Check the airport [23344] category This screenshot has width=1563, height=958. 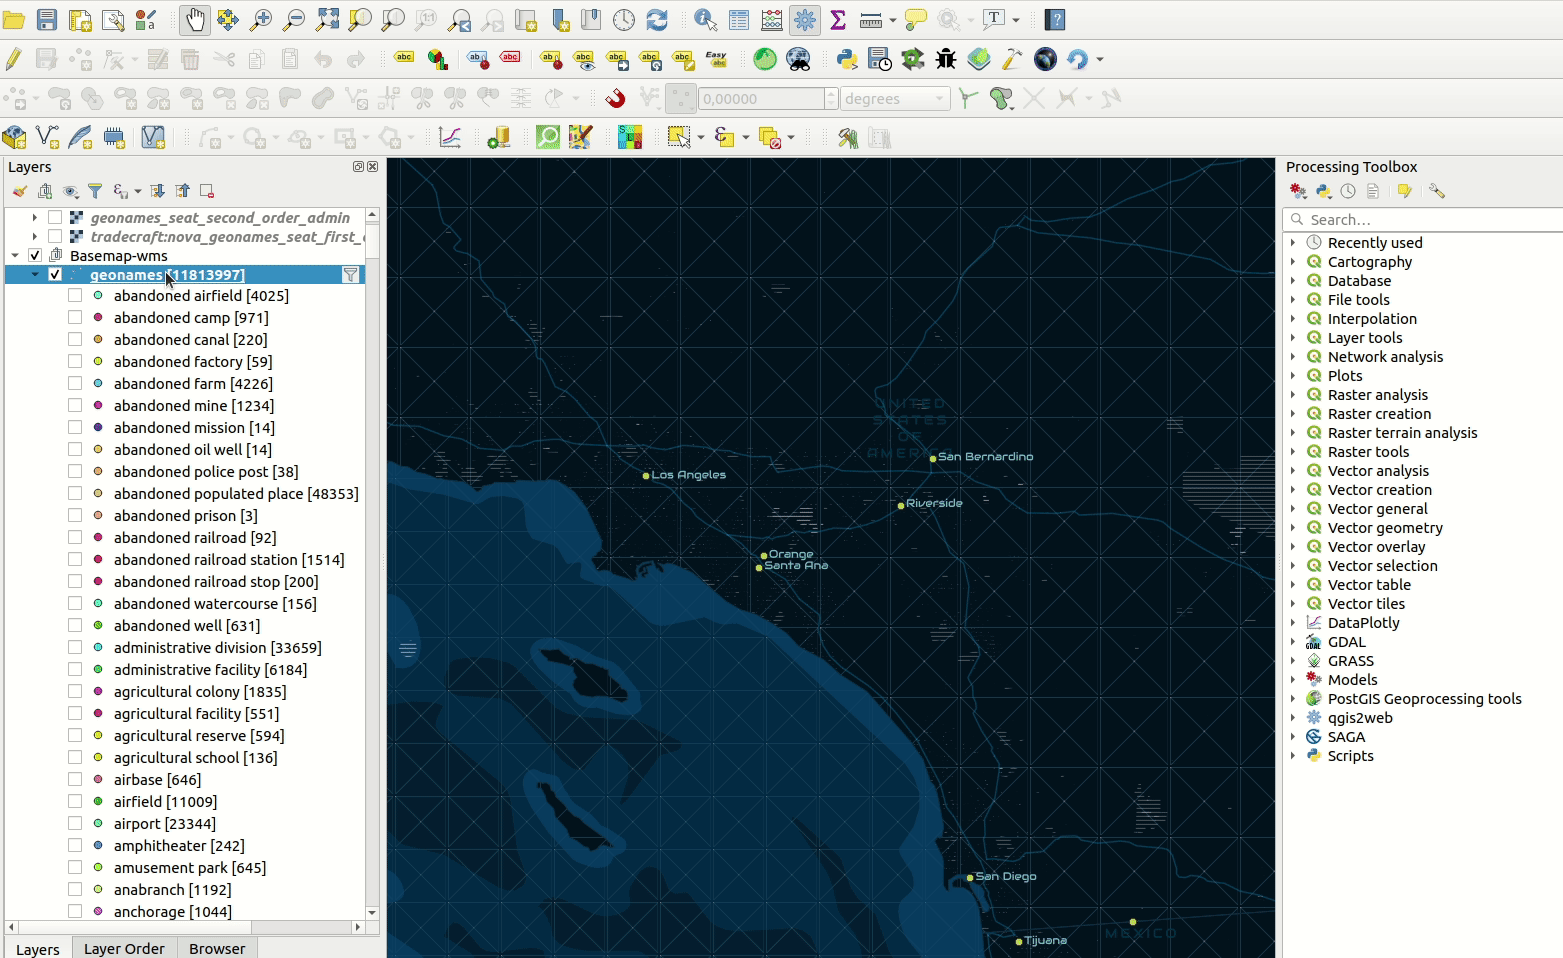(x=76, y=823)
